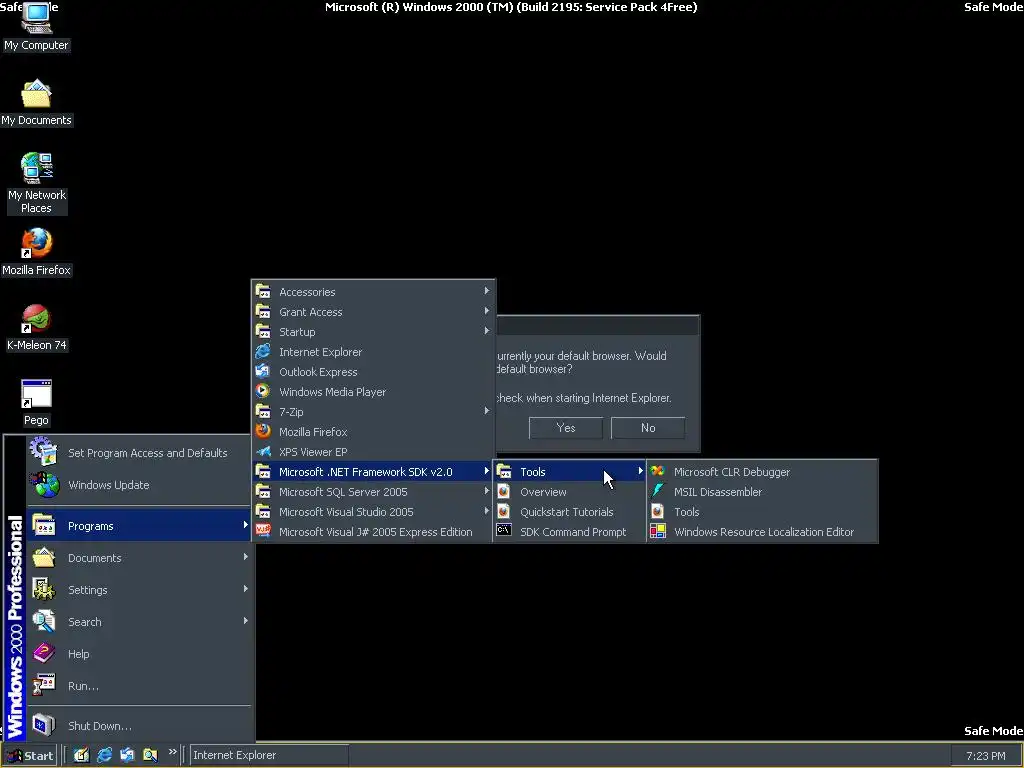This screenshot has height=768, width=1024.
Task: Launch Microsoft CLR Debugger
Action: (x=762, y=472)
